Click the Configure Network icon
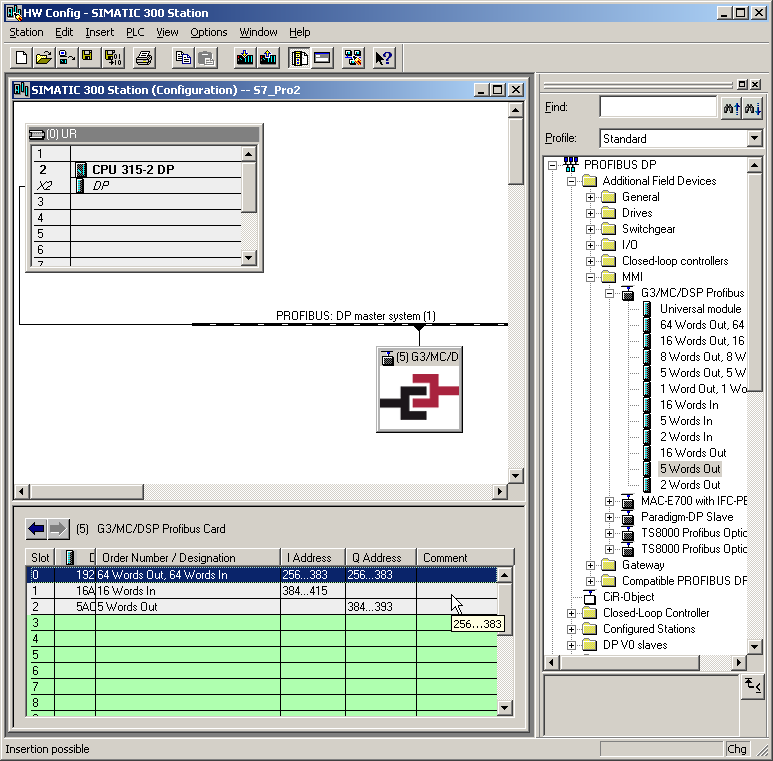The height and width of the screenshot is (761, 773). pyautogui.click(x=353, y=58)
